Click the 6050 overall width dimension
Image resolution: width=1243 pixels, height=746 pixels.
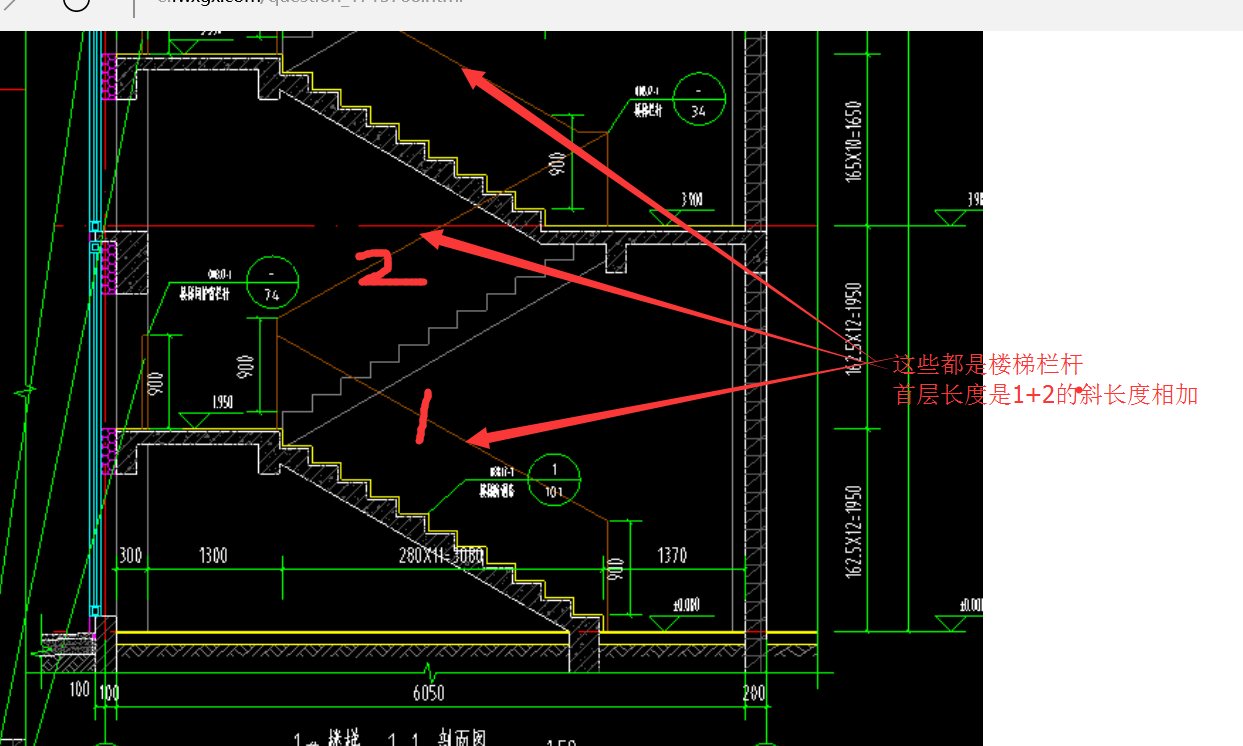[x=428, y=693]
